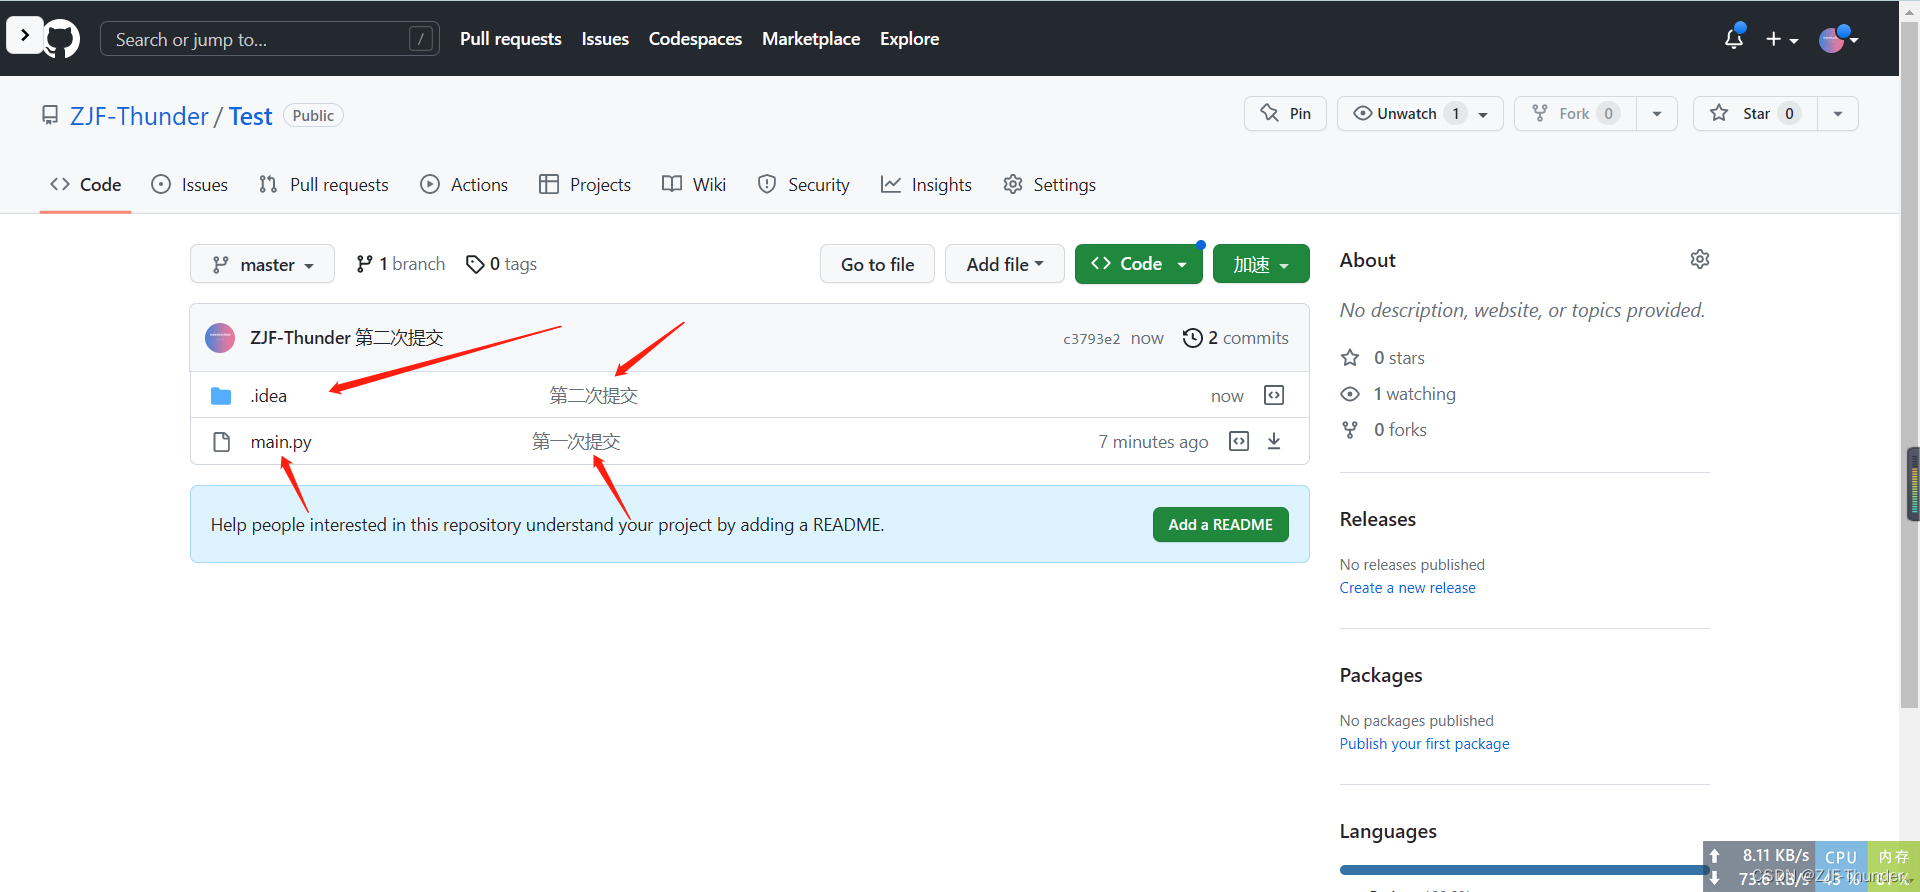Click the commit author avatar
This screenshot has width=1920, height=892.
220,338
